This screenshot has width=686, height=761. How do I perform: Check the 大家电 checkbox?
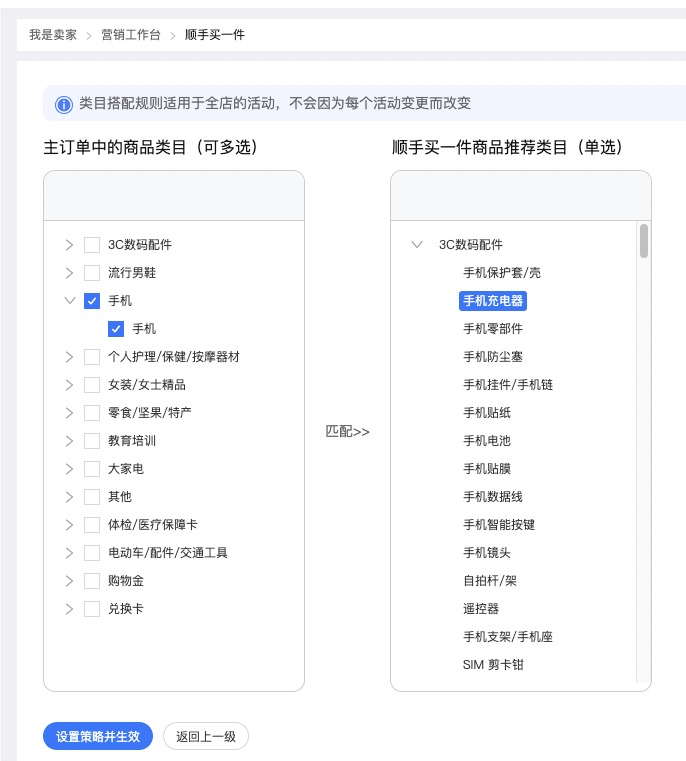[92, 469]
